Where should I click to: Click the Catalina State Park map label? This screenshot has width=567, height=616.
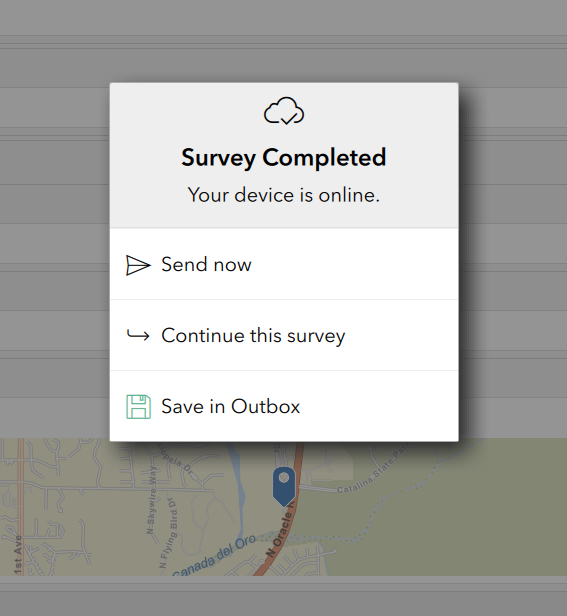pos(372,471)
